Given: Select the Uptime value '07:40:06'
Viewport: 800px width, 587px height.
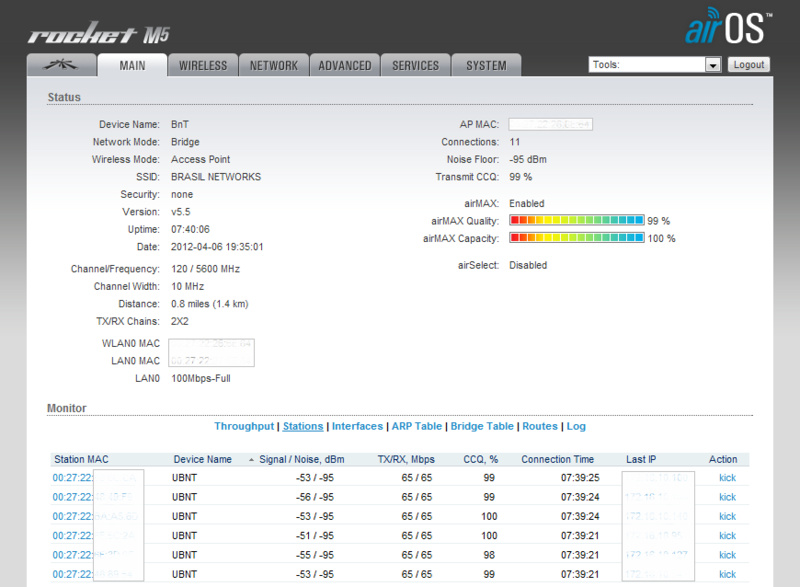Looking at the screenshot, I should [190, 229].
